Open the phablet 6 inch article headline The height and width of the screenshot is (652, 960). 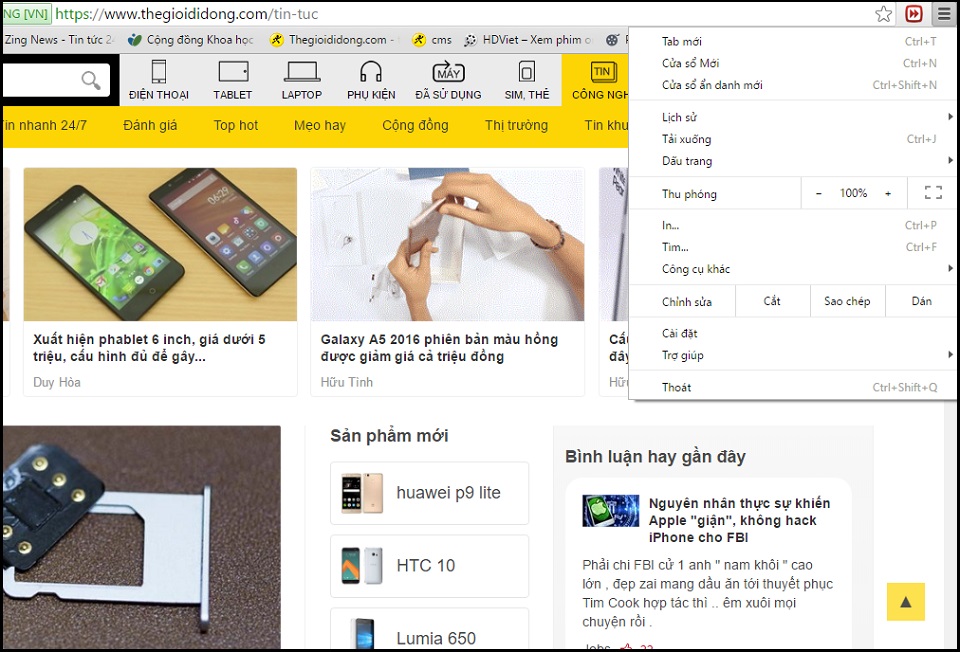click(149, 348)
